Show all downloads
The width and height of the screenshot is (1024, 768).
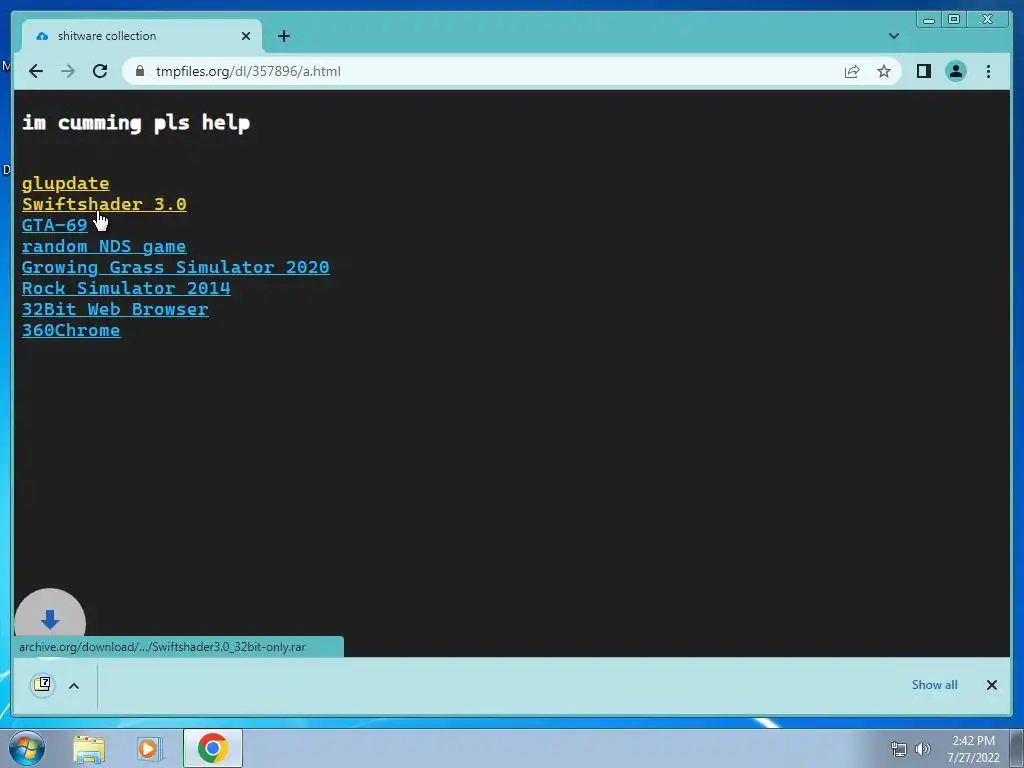coord(935,684)
